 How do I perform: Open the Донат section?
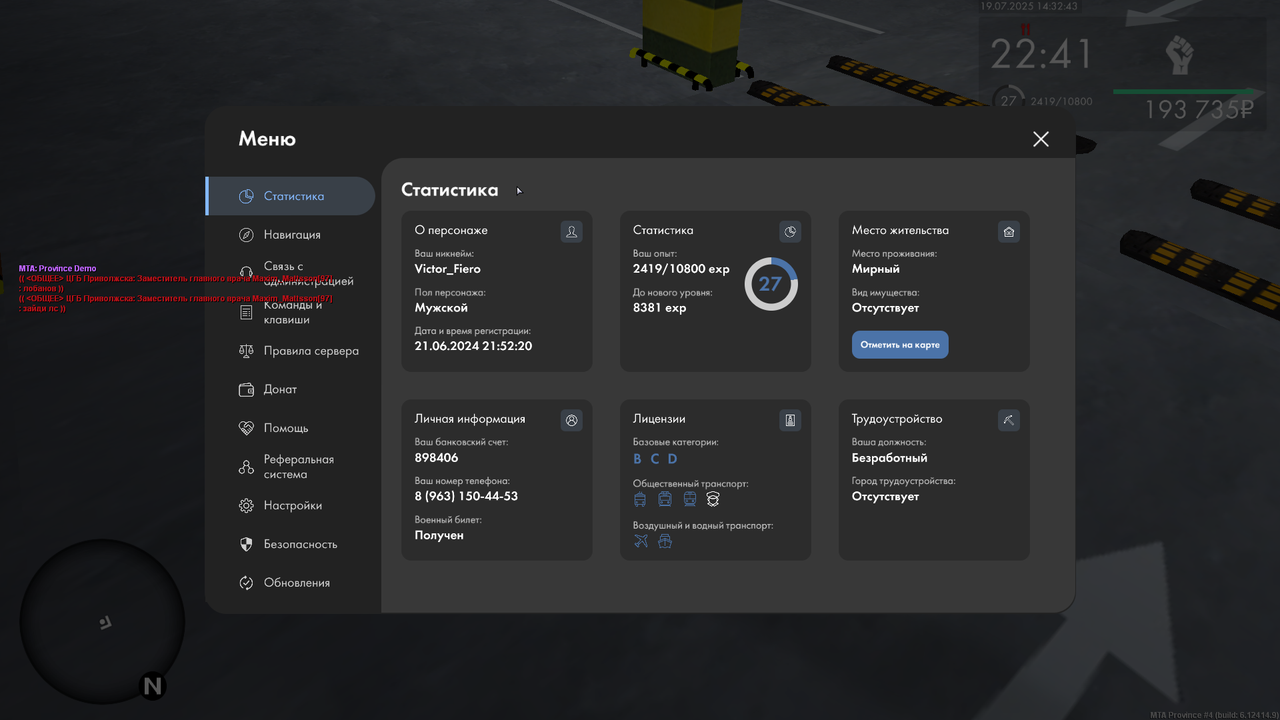(290, 389)
